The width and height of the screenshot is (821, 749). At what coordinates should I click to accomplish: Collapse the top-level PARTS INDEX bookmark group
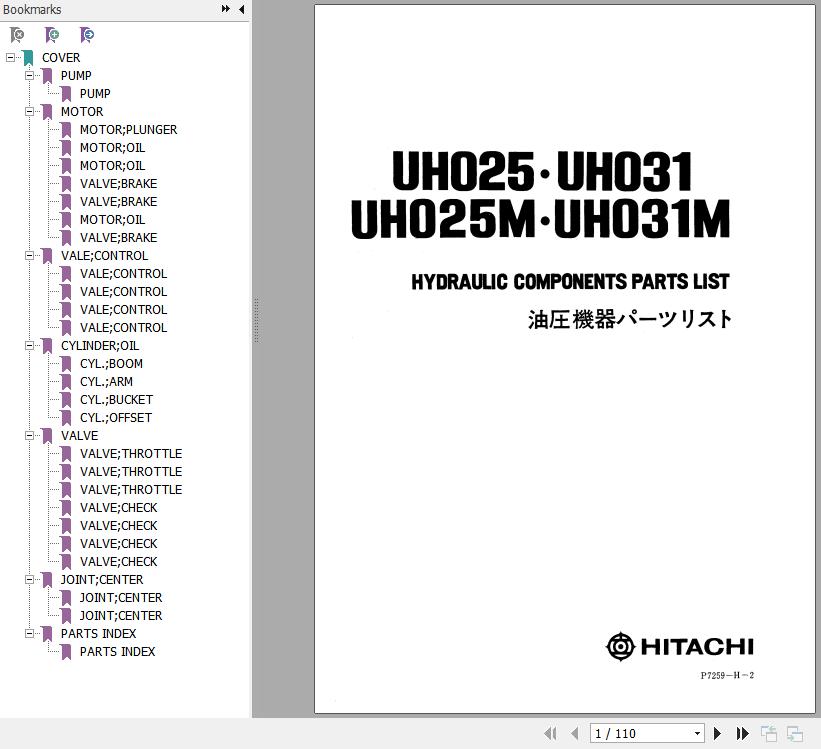coord(29,634)
